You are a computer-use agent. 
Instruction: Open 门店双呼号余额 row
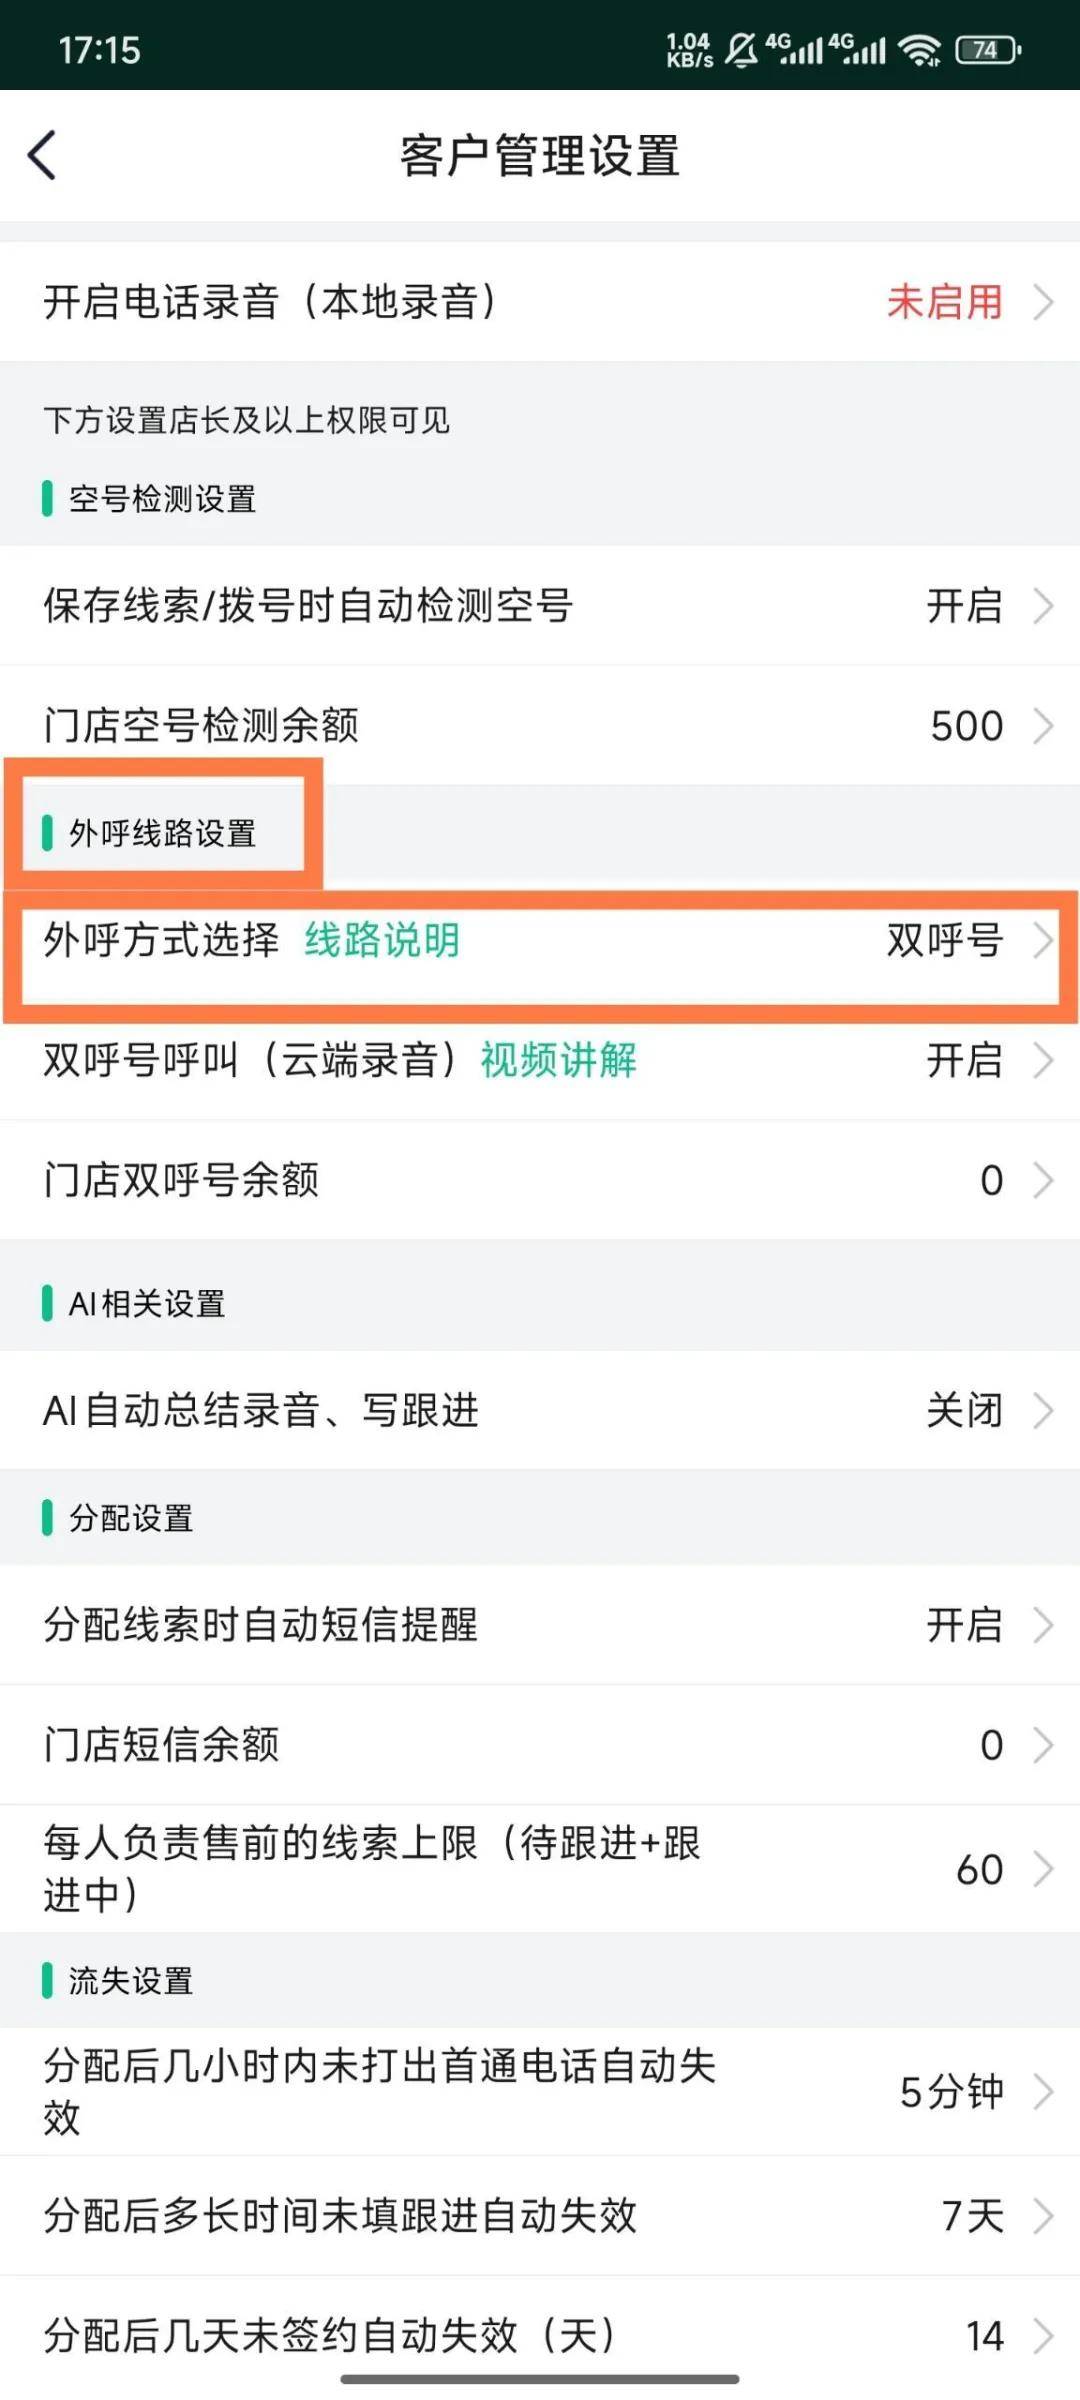[x=540, y=1180]
